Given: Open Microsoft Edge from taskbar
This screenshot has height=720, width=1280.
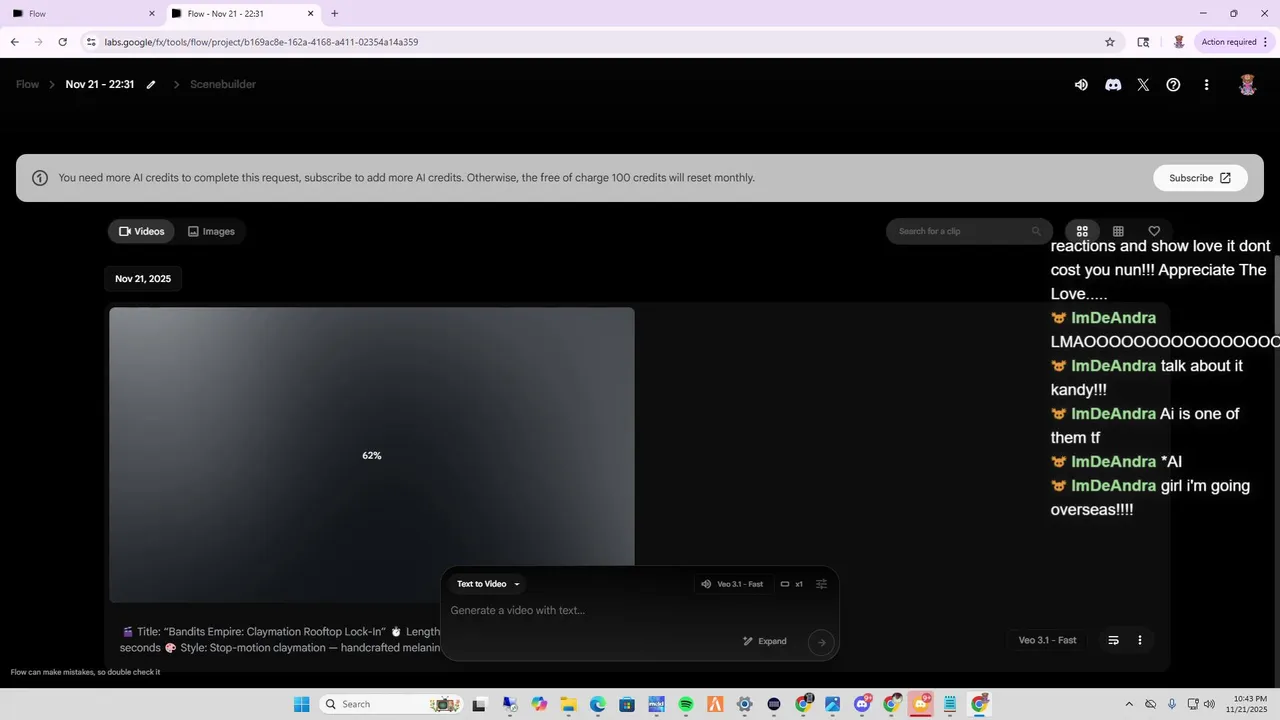Looking at the screenshot, I should pyautogui.click(x=597, y=704).
